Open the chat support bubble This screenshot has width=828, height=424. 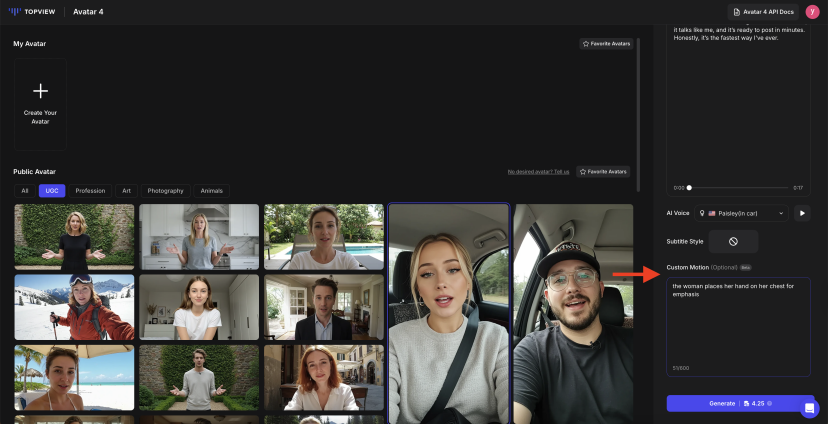[x=809, y=408]
